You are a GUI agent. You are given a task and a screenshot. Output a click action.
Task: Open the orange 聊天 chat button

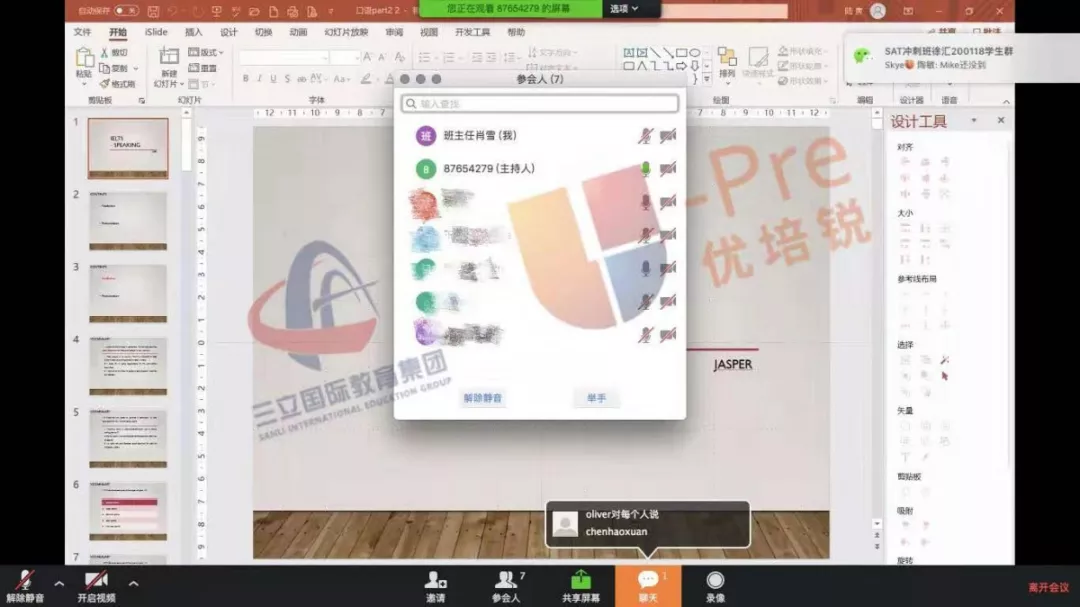click(x=648, y=586)
